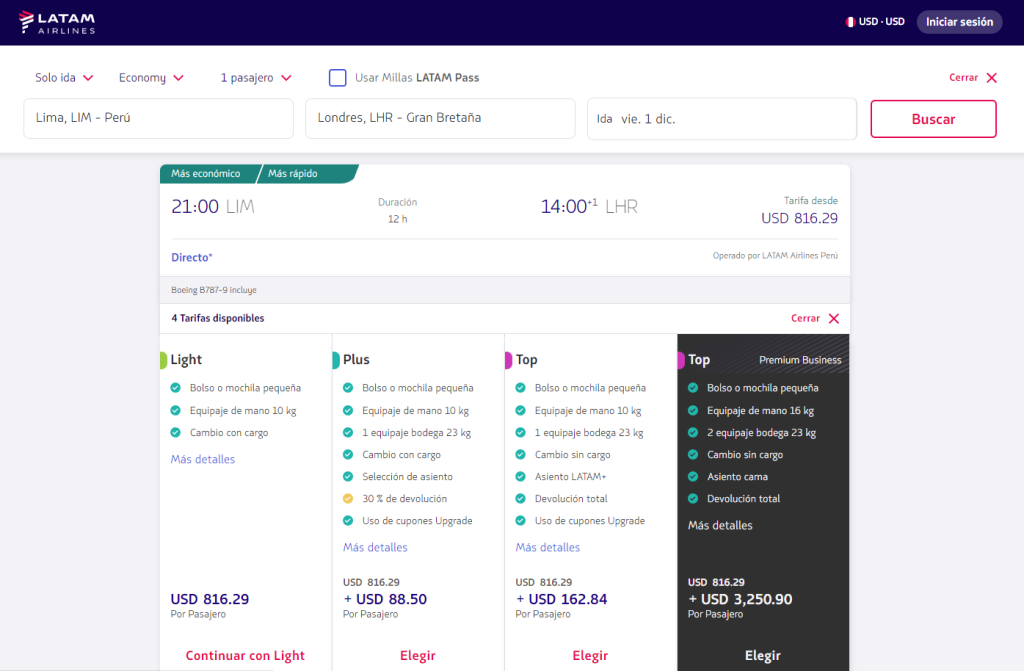Click the Peru flag currency icon

(x=850, y=22)
